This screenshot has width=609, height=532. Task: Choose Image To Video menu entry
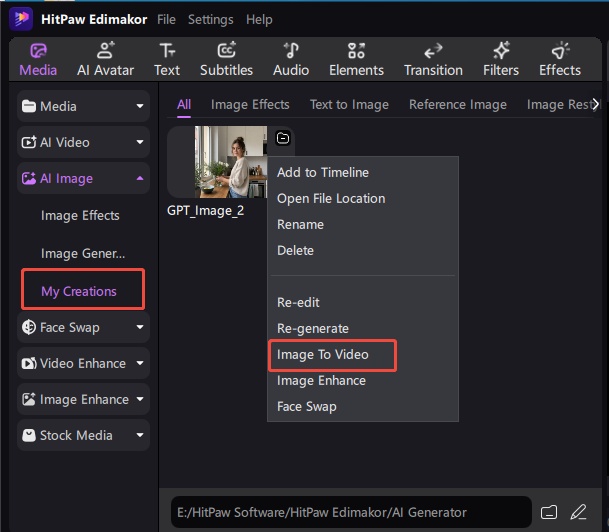[322, 355]
